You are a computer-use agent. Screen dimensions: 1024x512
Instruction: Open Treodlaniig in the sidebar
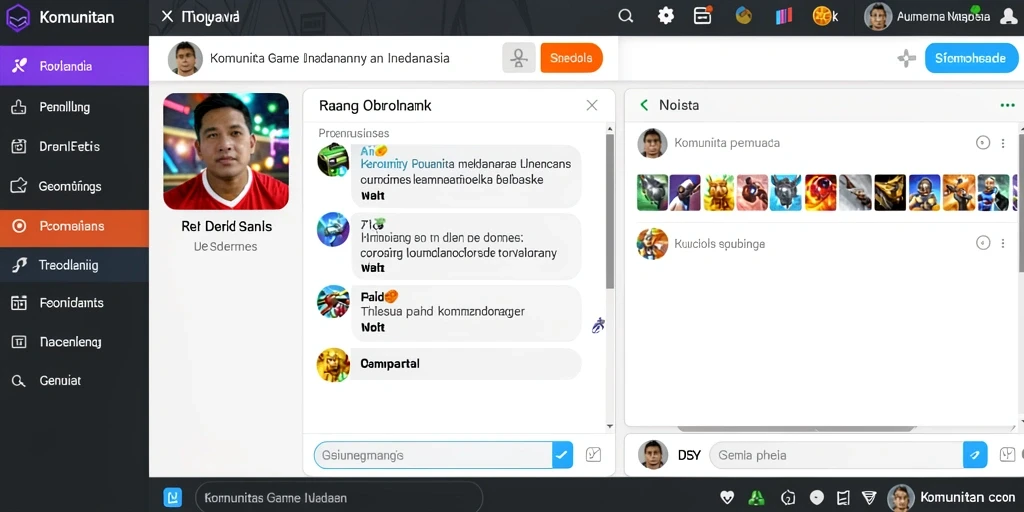[x=74, y=265]
